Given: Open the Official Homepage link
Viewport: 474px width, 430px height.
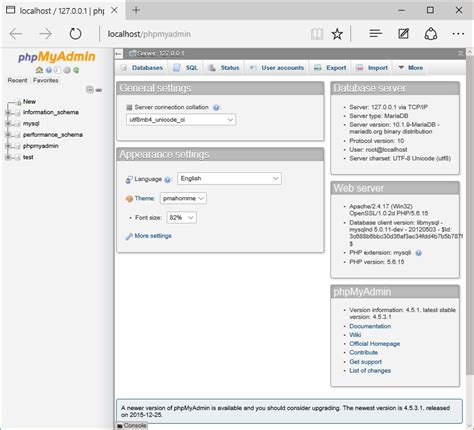Looking at the screenshot, I should click(x=374, y=344).
